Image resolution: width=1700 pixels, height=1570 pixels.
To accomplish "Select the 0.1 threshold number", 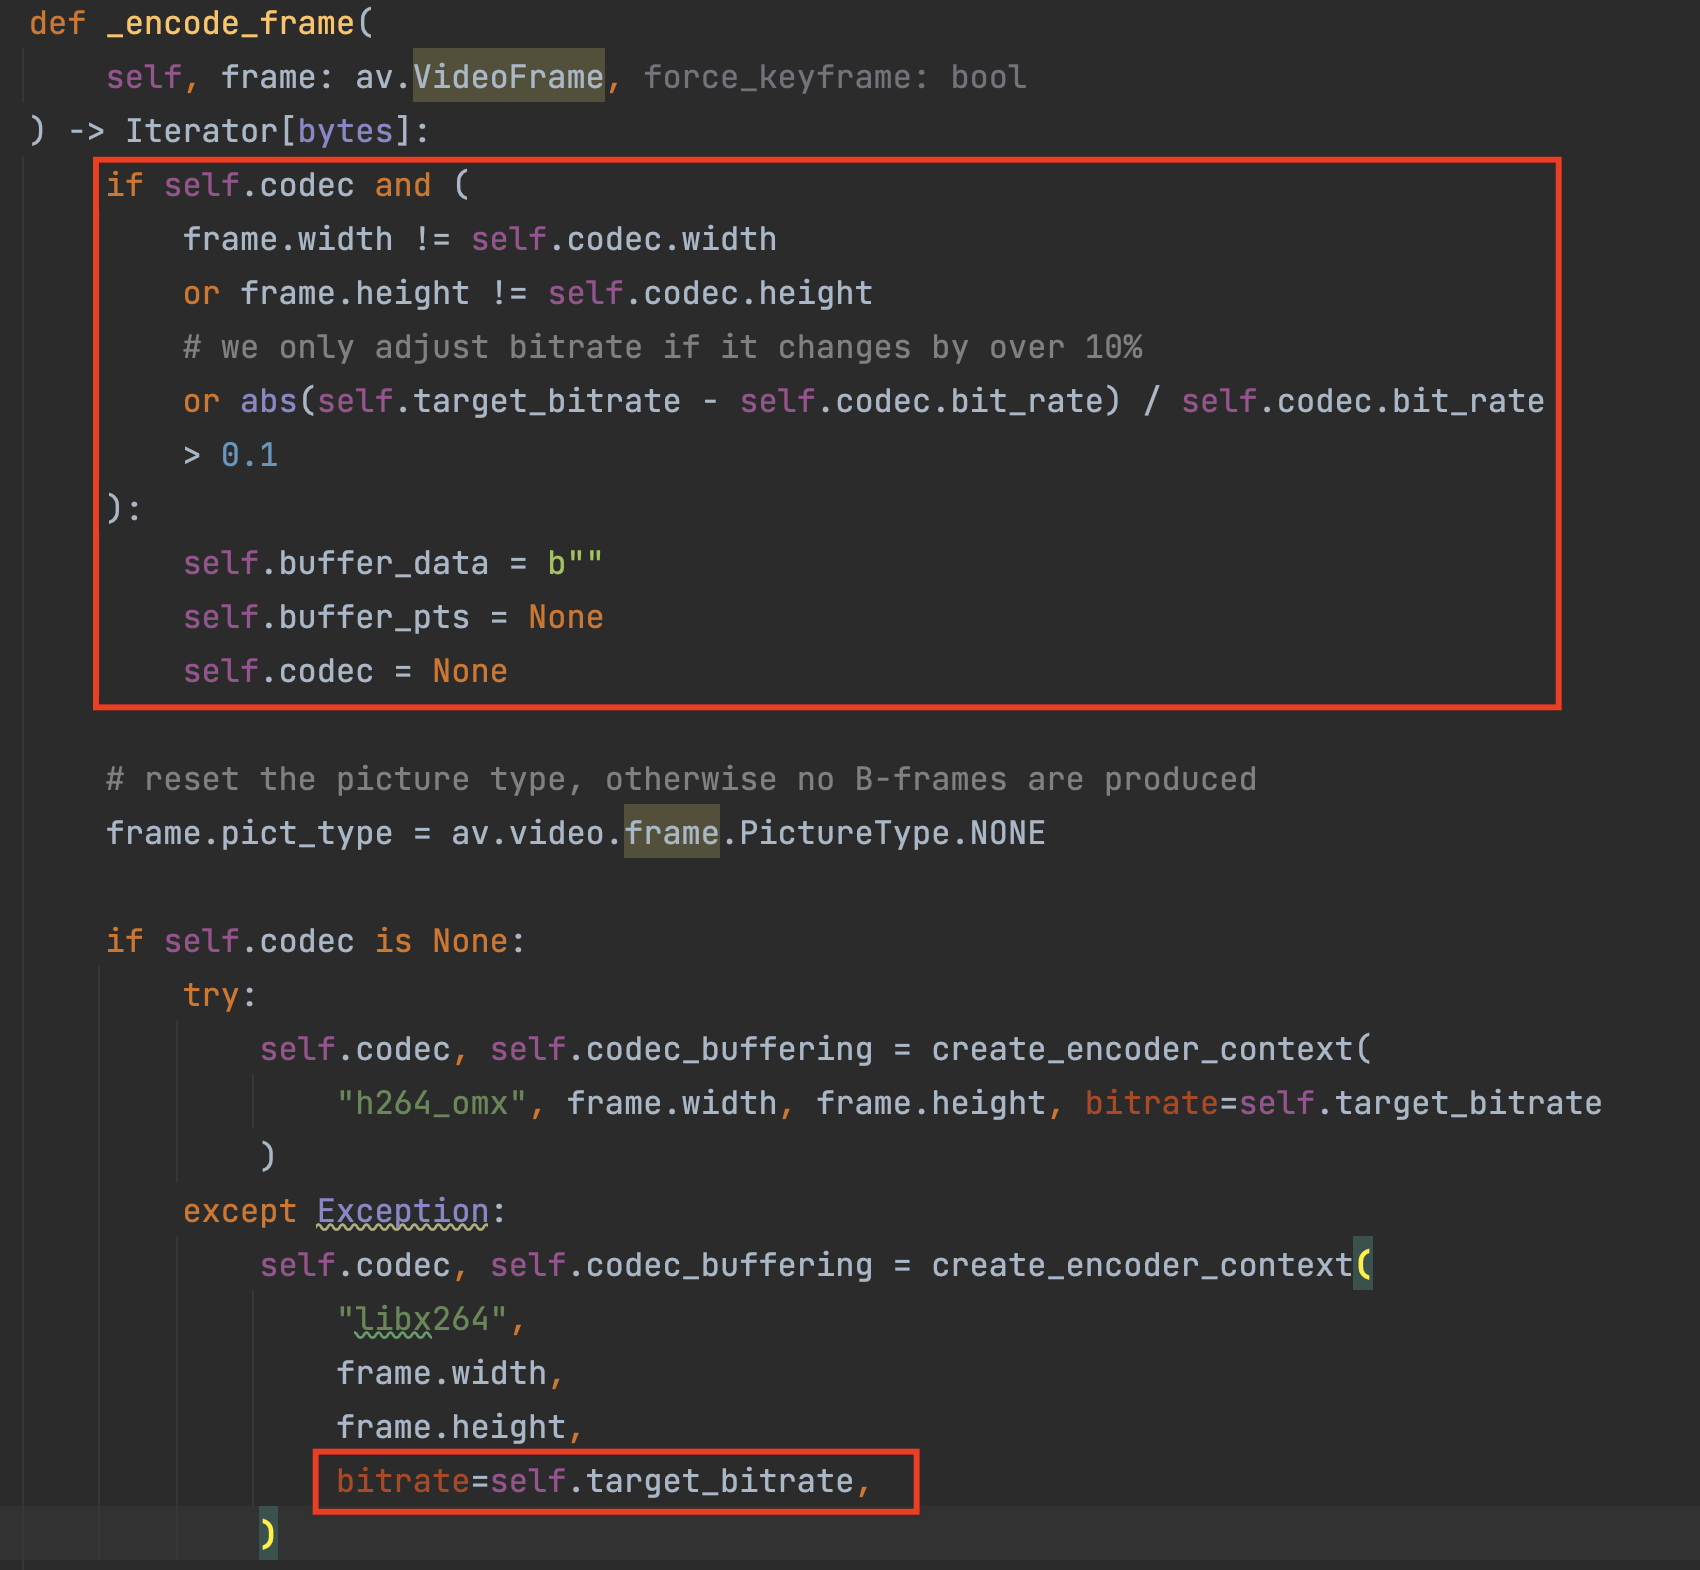I will [x=249, y=455].
